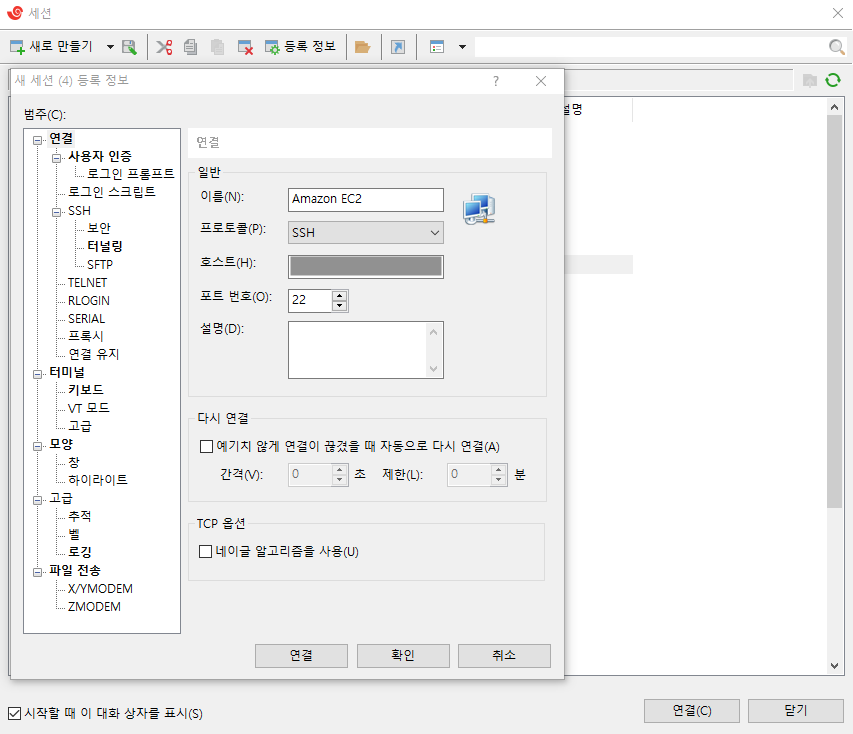Click the search magnifier icon

click(837, 47)
